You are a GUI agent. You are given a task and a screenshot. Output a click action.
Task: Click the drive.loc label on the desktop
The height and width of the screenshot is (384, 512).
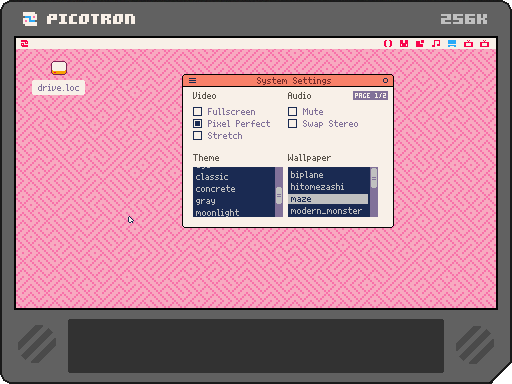click(58, 88)
